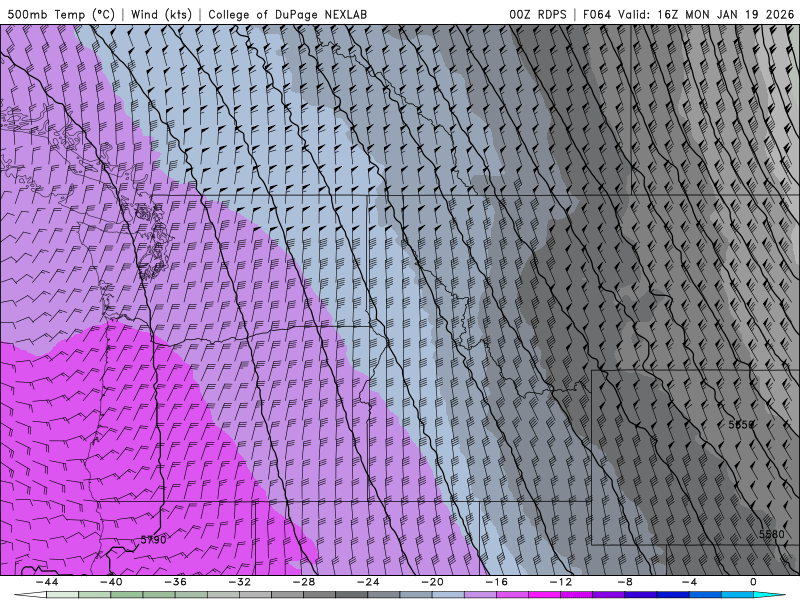Select the 'College of DuPage NEXLAB' text

(x=287, y=14)
